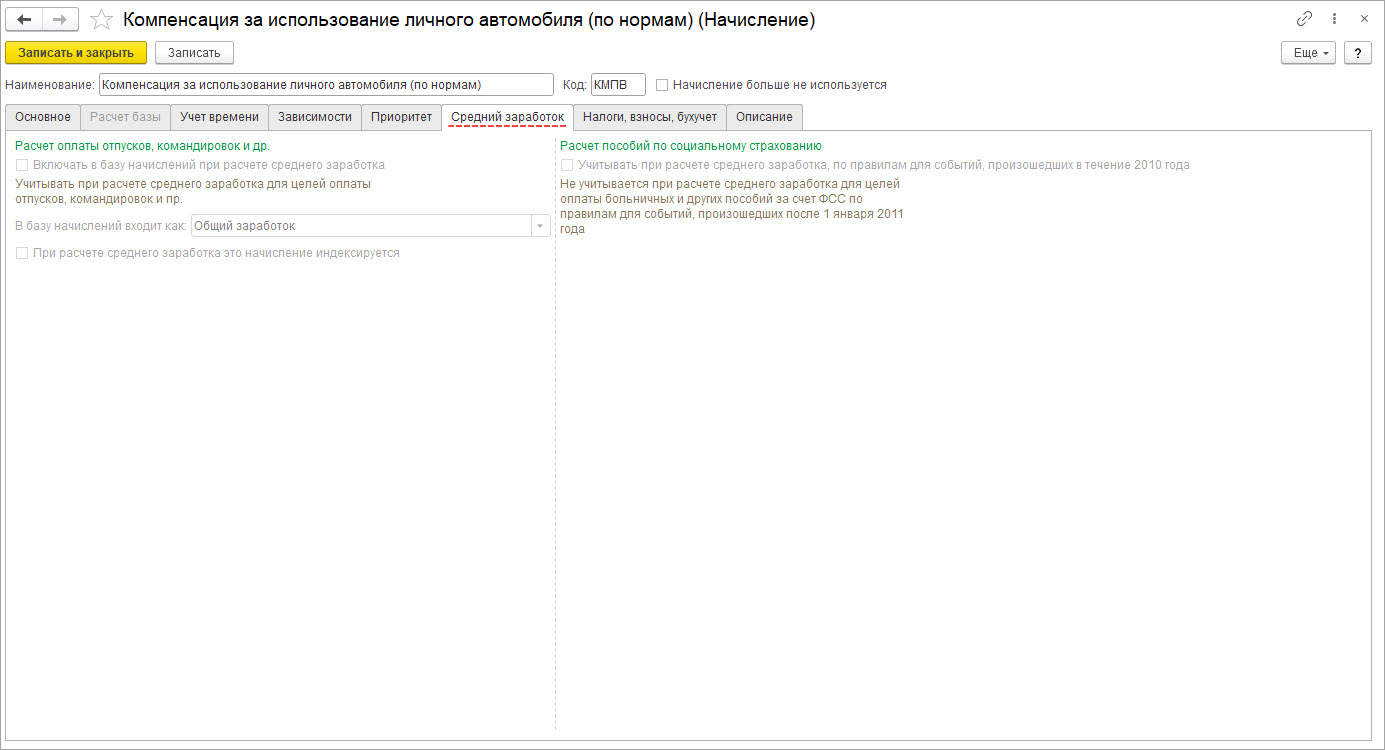Image resolution: width=1385 pixels, height=750 pixels.
Task: Toggle Учитывать при расчете 2010 года checkbox
Action: point(567,165)
